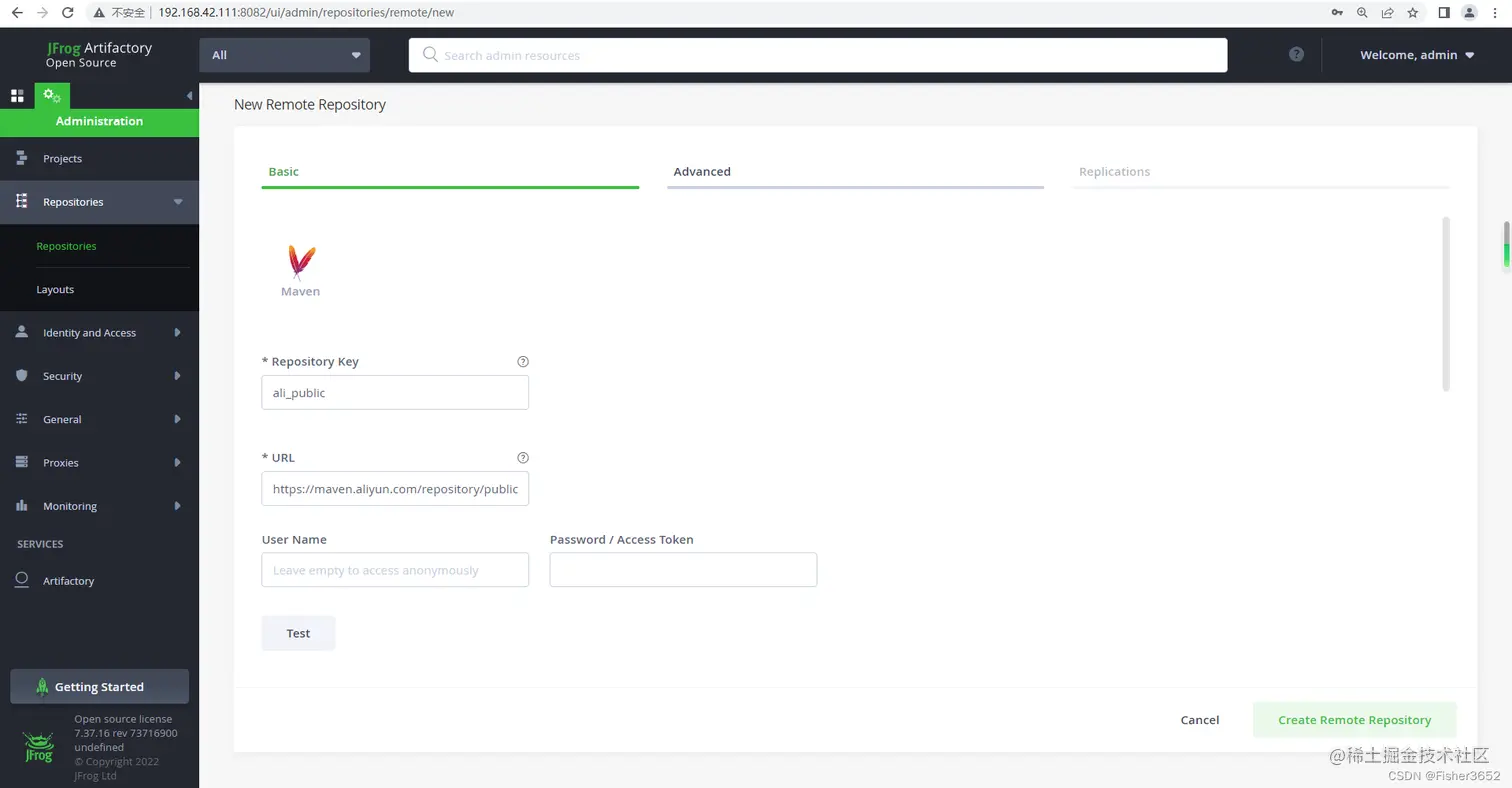The width and height of the screenshot is (1512, 788).
Task: Click Create Remote Repository button
Action: point(1354,720)
